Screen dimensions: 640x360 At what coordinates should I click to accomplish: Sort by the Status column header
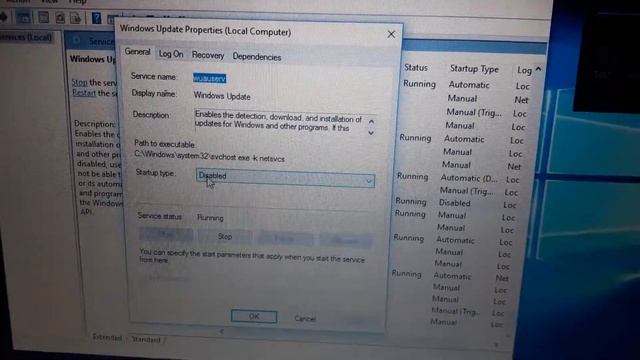[416, 68]
